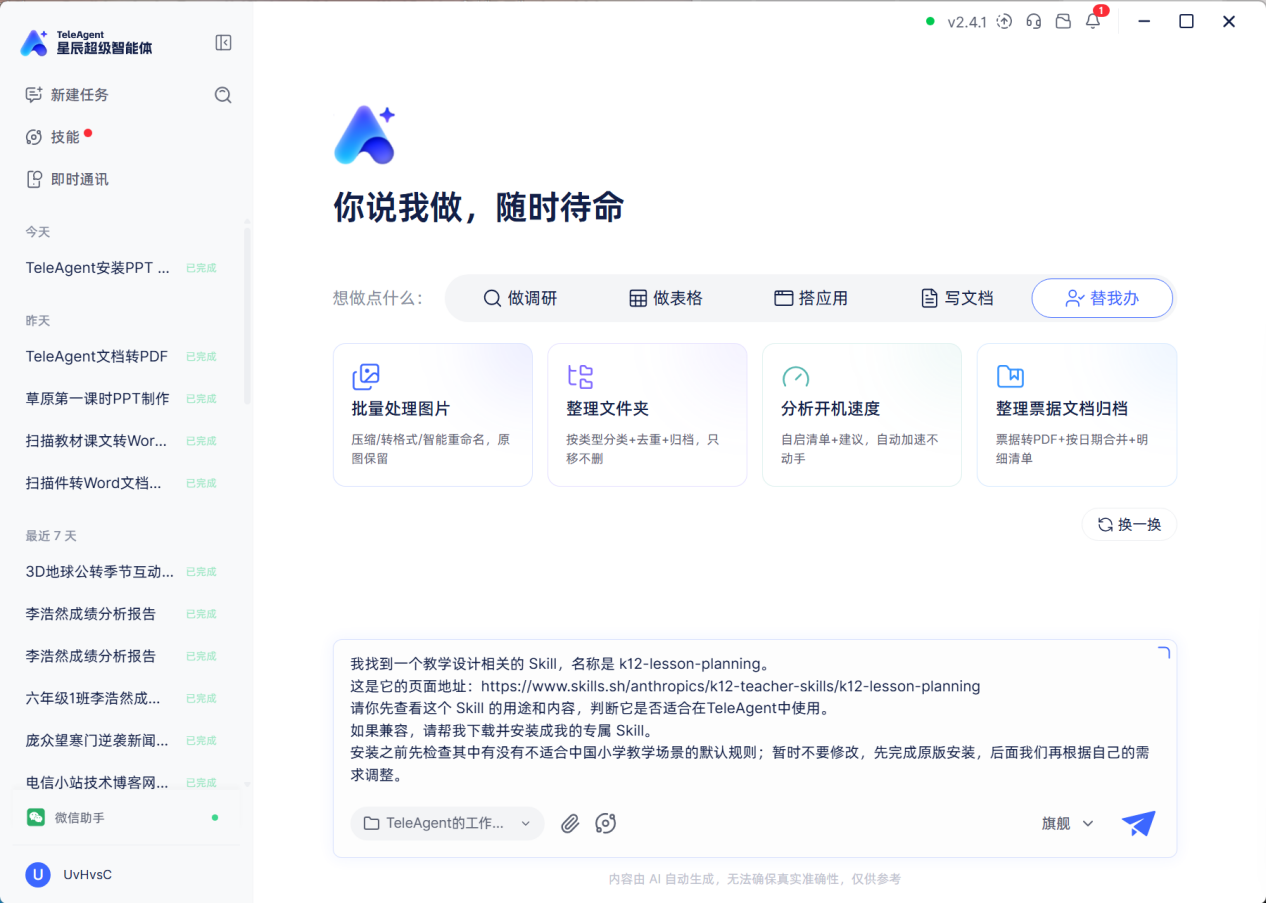Screen dimensions: 1266x903
Task: Select the 替我办 tab
Action: pos(1102,298)
